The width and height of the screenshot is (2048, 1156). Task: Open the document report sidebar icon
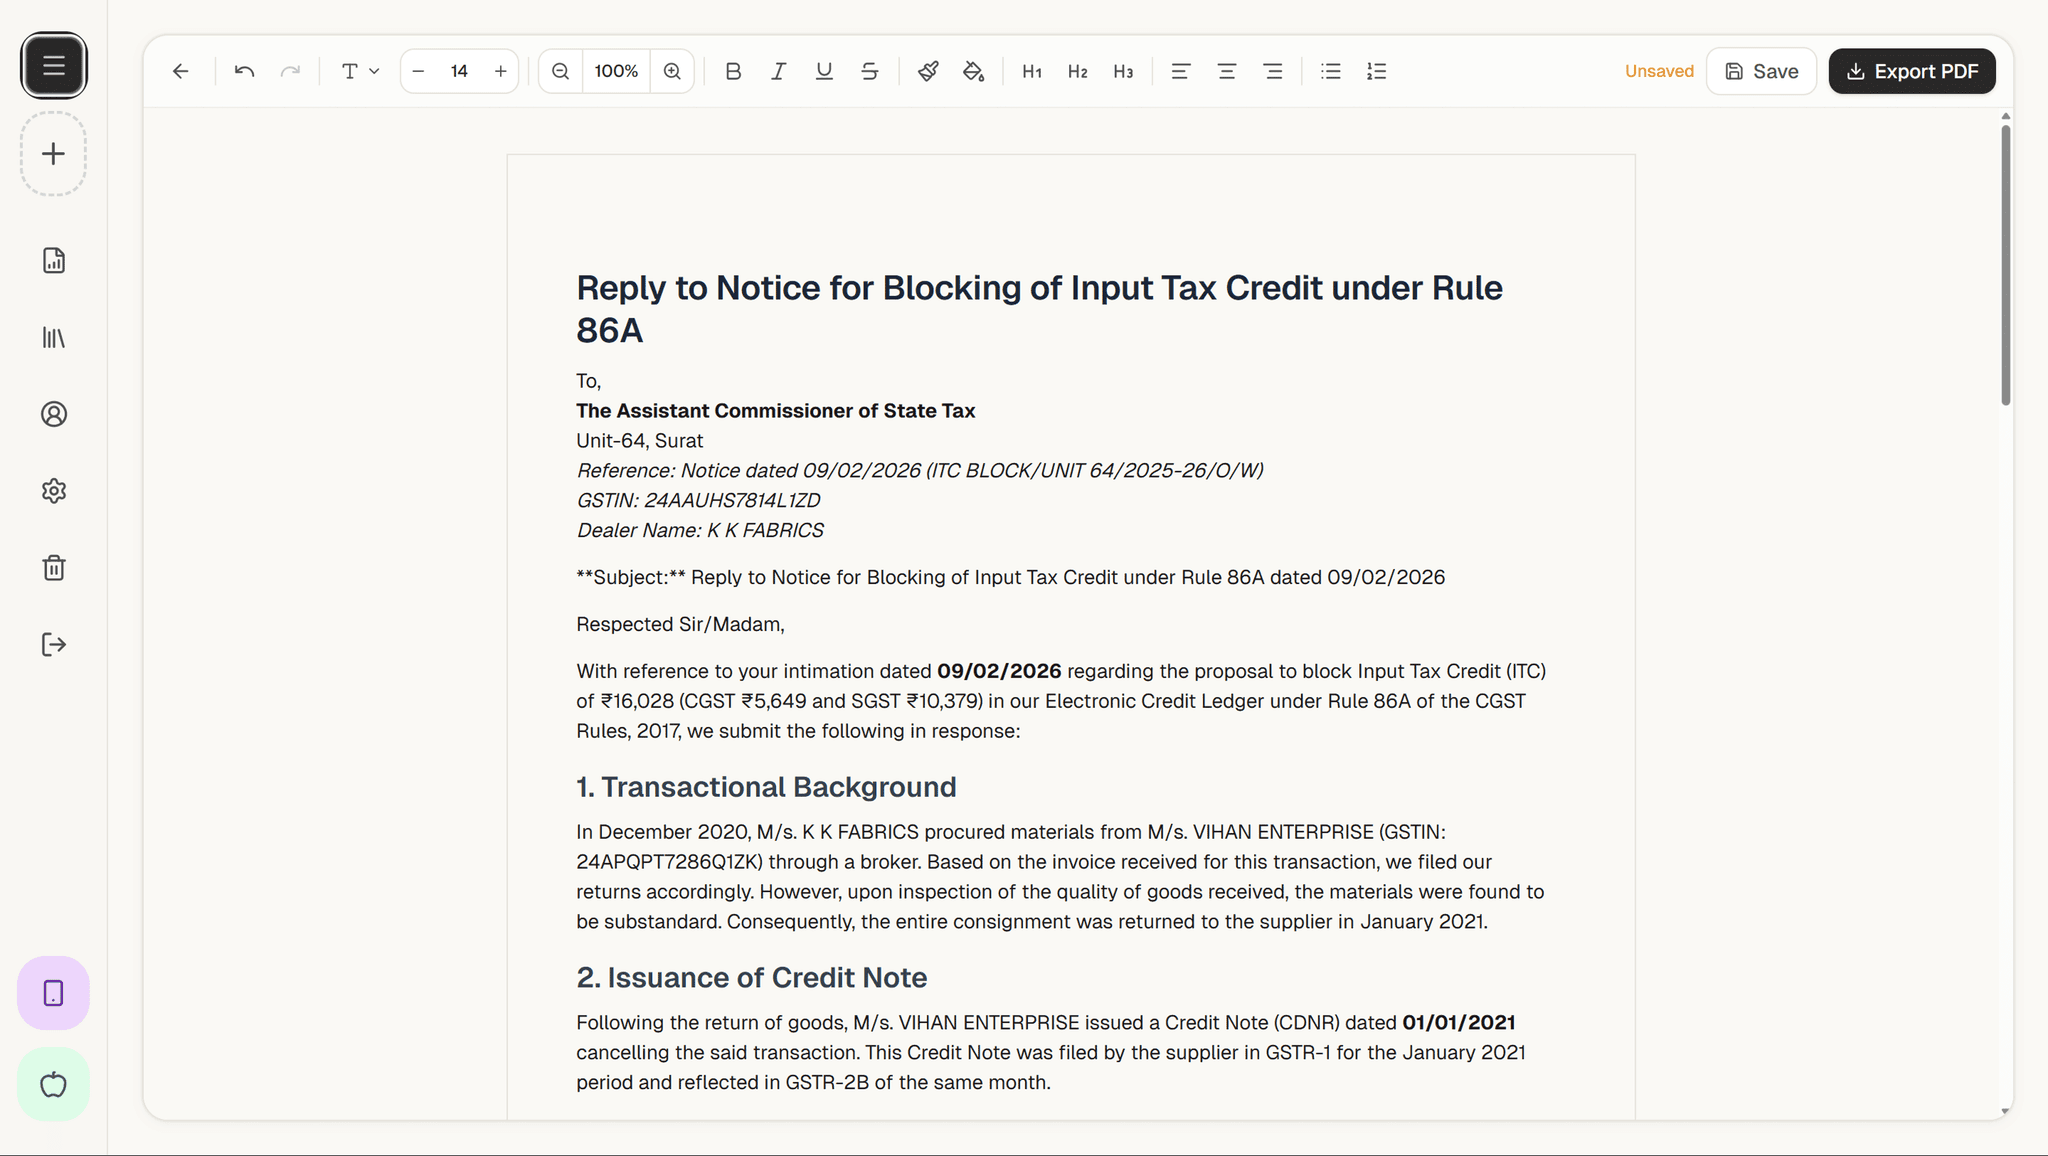tap(54, 261)
